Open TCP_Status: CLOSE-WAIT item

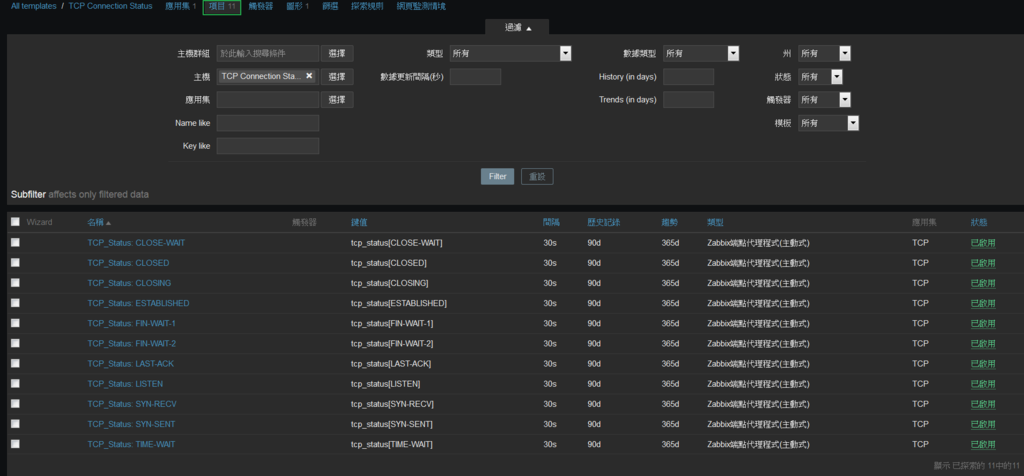(136, 243)
